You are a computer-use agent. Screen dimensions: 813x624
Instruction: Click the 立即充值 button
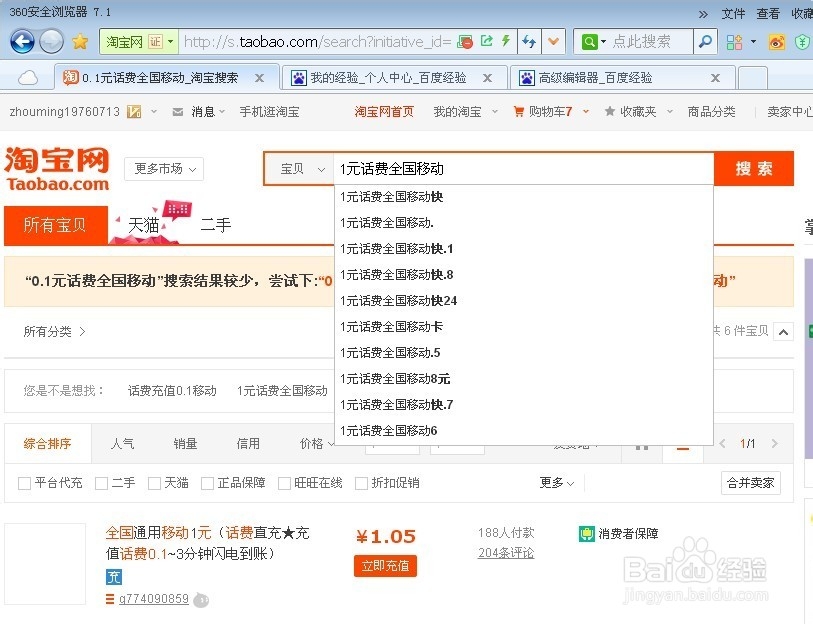(x=385, y=566)
